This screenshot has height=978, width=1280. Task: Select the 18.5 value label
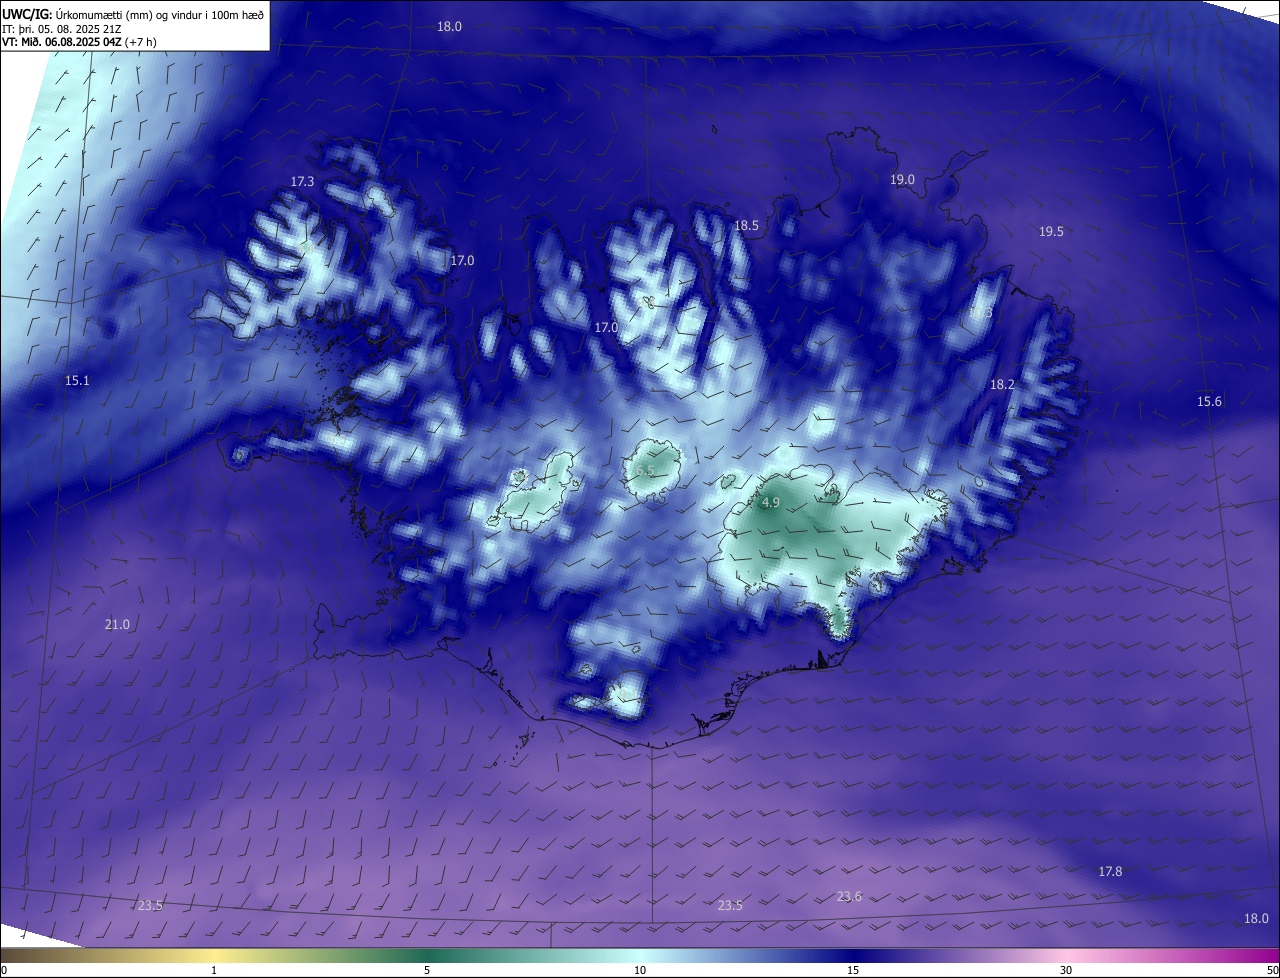(x=746, y=226)
